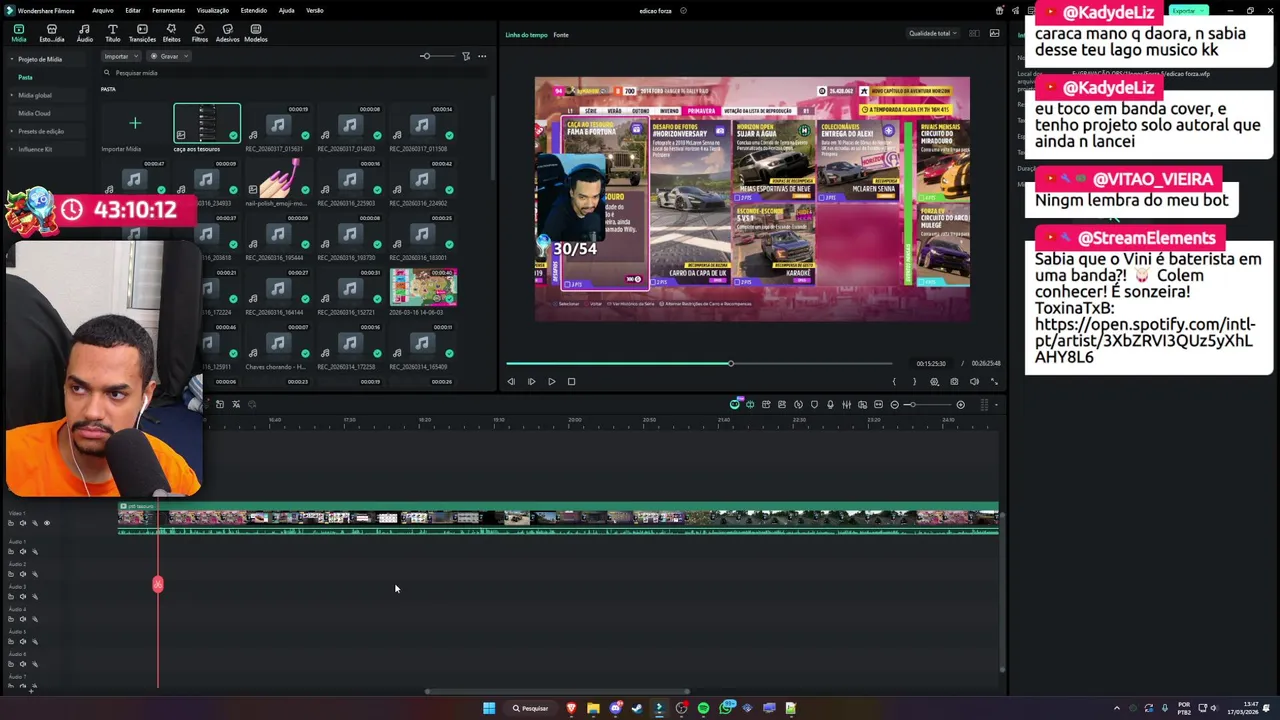The height and width of the screenshot is (720, 1280).
Task: Click the media filter funnel icon
Action: tap(466, 56)
